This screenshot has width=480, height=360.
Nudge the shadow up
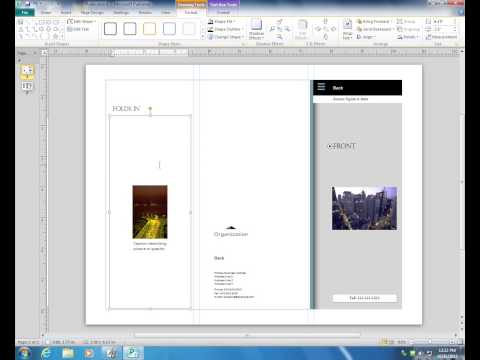[x=280, y=22]
